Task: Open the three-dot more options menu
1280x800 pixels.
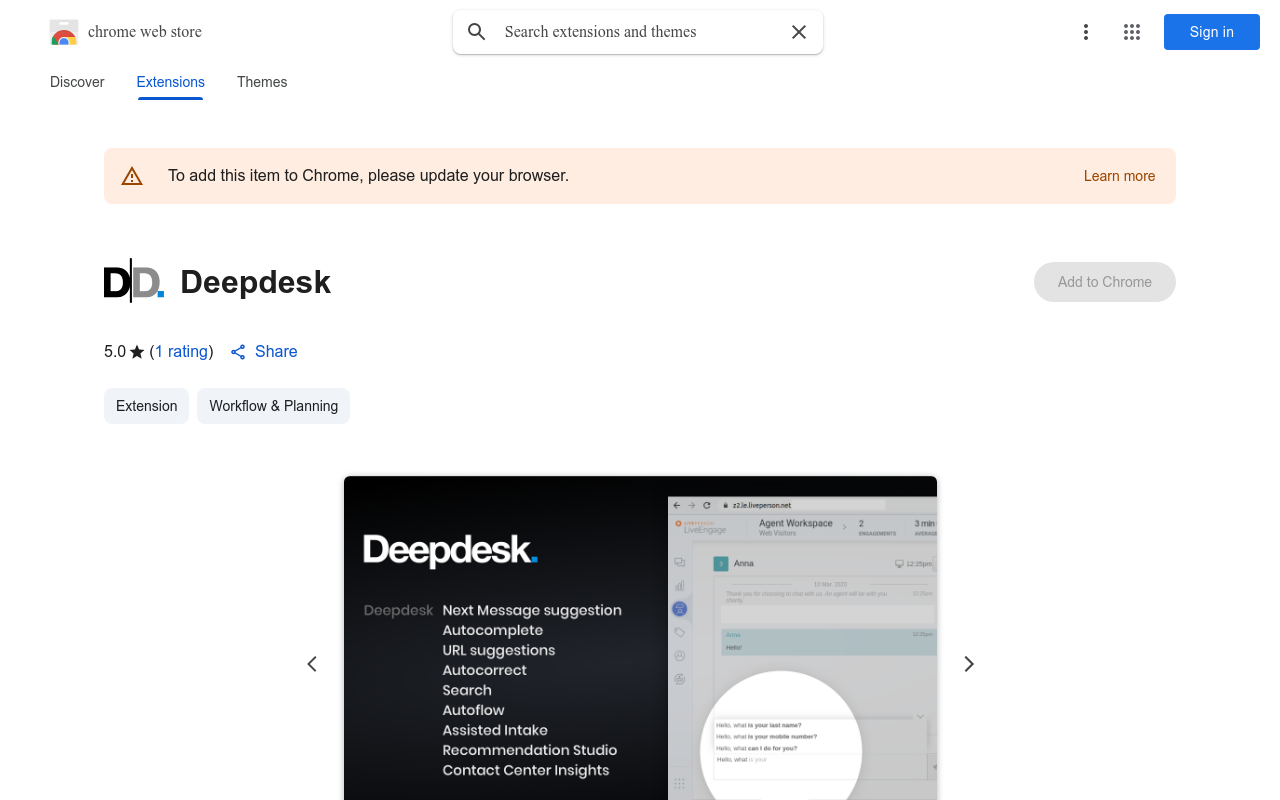Action: click(x=1086, y=32)
